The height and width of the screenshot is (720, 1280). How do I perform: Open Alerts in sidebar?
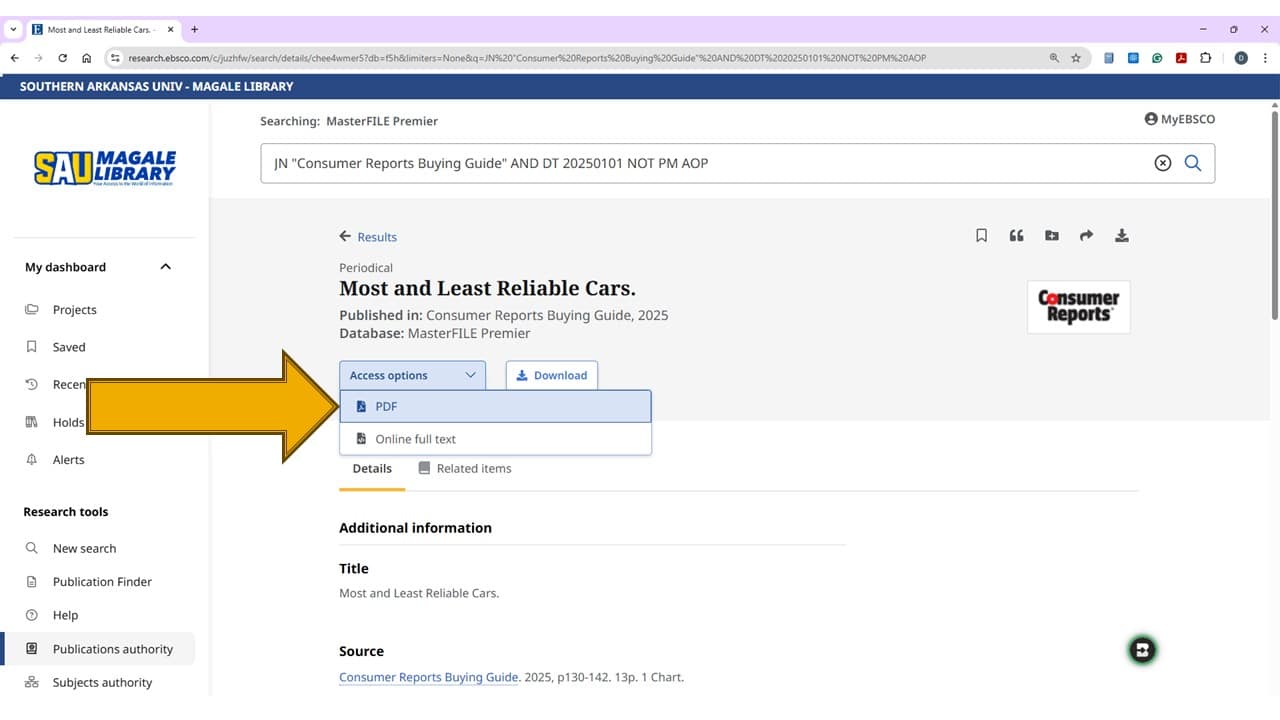coord(68,460)
